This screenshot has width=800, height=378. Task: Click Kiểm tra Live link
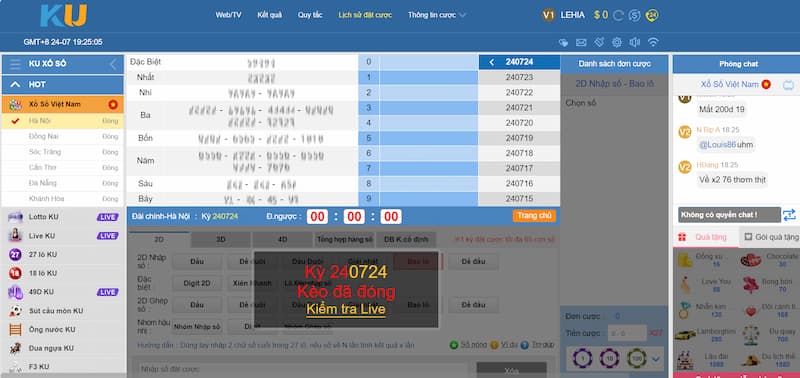(345, 309)
